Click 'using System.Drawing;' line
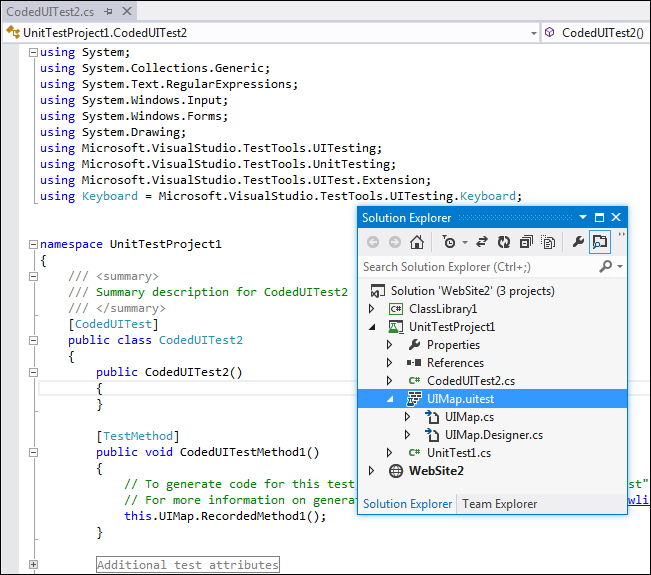Image resolution: width=651 pixels, height=575 pixels. click(x=113, y=132)
